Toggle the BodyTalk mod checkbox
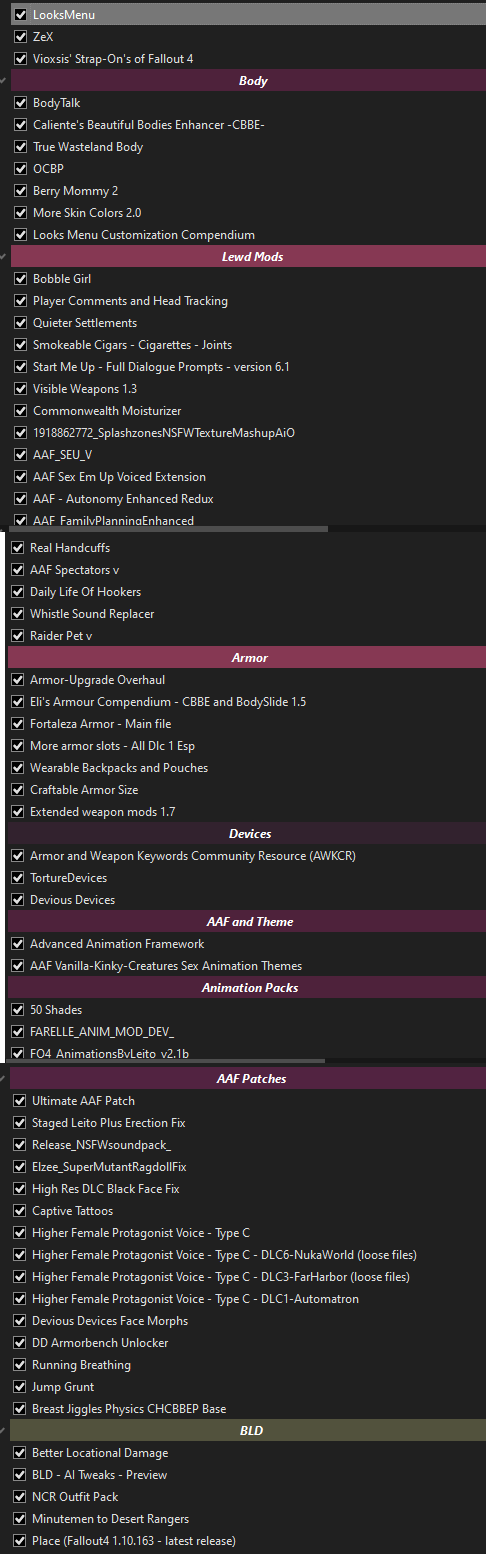Image resolution: width=486 pixels, height=1554 pixels. [21, 103]
